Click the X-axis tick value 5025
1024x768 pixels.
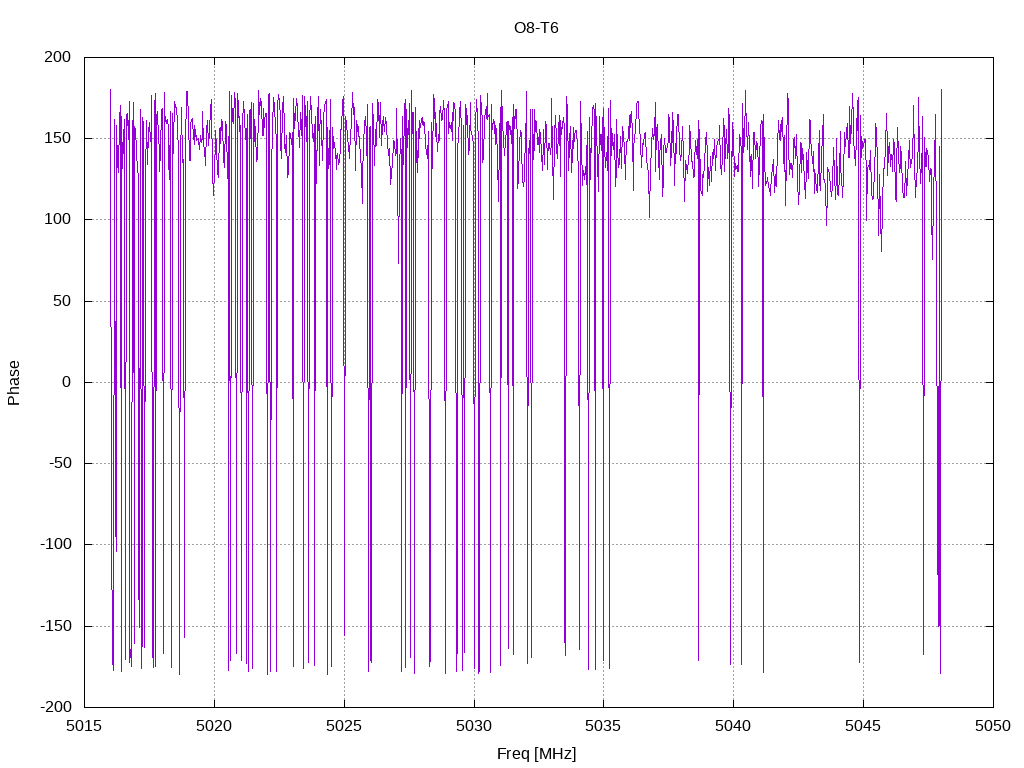344,726
